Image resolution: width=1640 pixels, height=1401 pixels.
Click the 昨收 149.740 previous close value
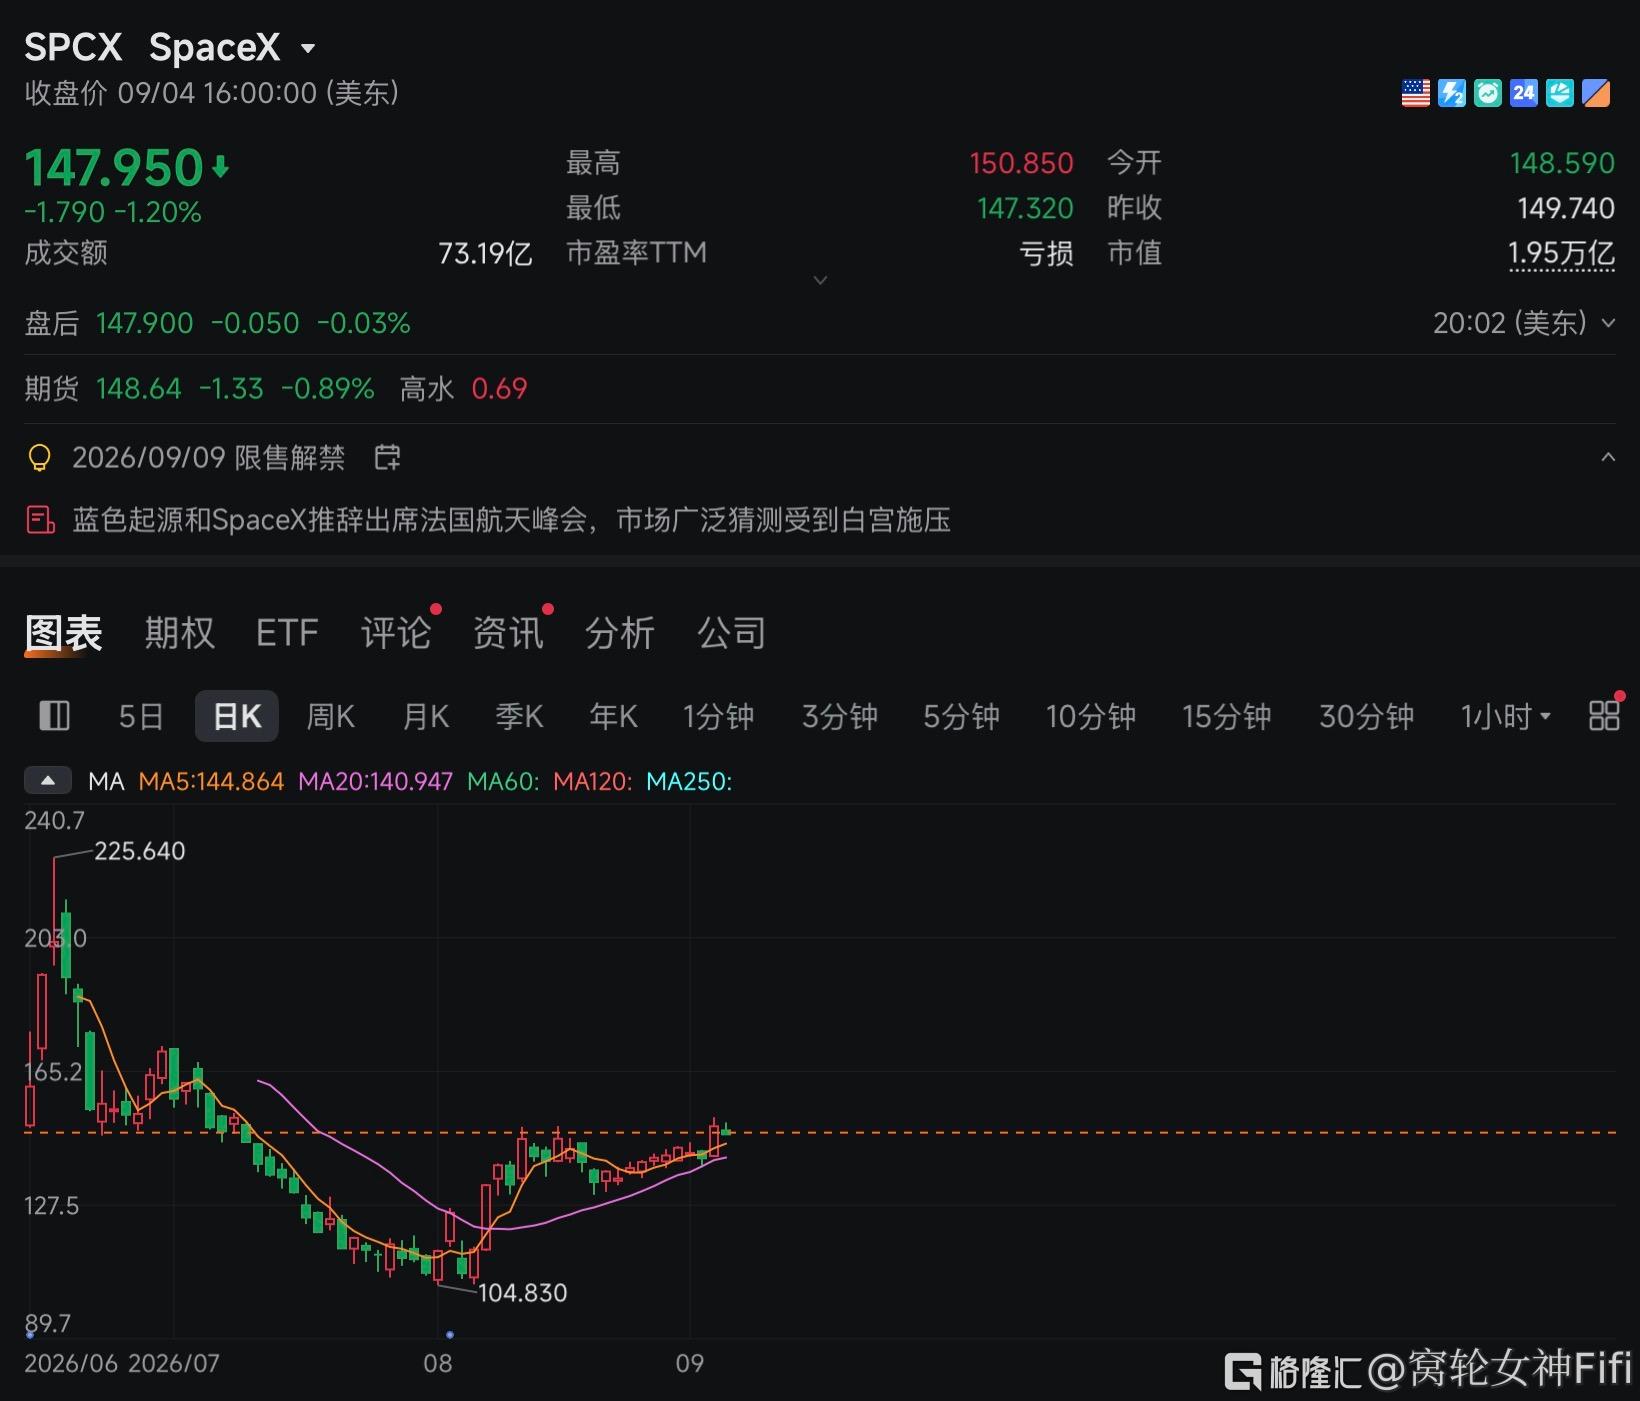1566,208
